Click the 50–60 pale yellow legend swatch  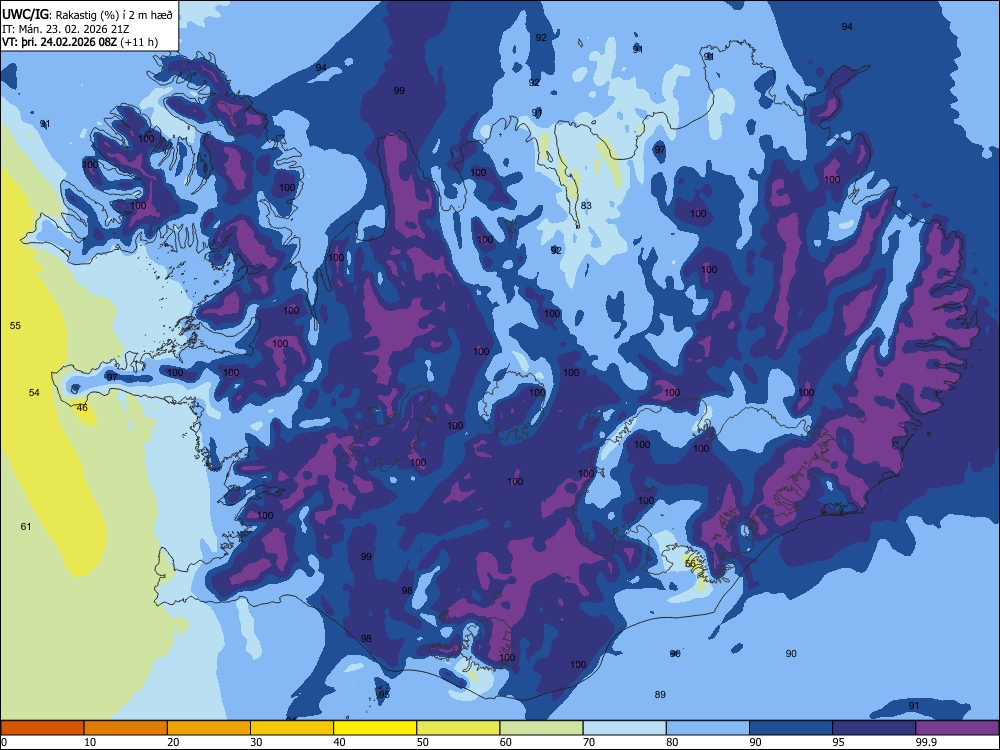click(459, 728)
